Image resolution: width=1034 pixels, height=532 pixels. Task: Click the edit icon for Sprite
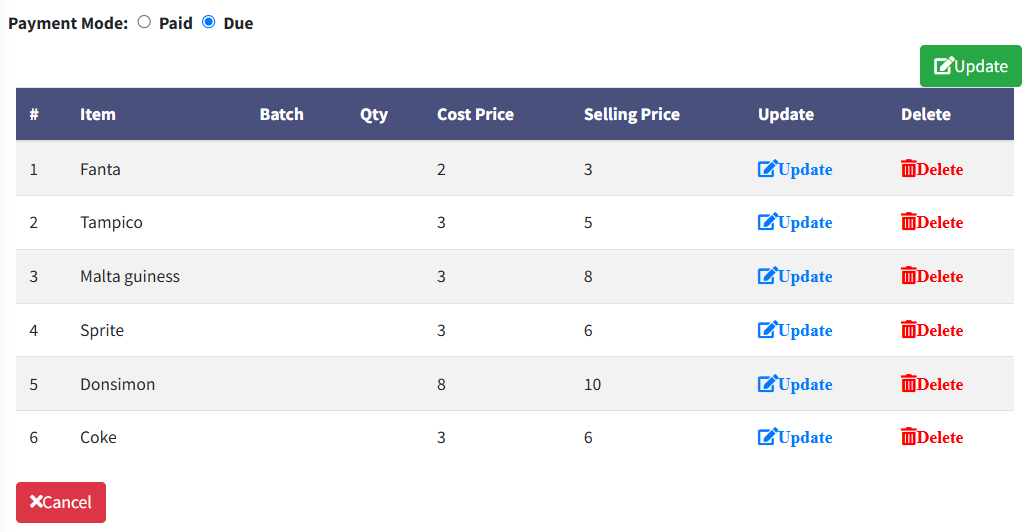tap(767, 330)
